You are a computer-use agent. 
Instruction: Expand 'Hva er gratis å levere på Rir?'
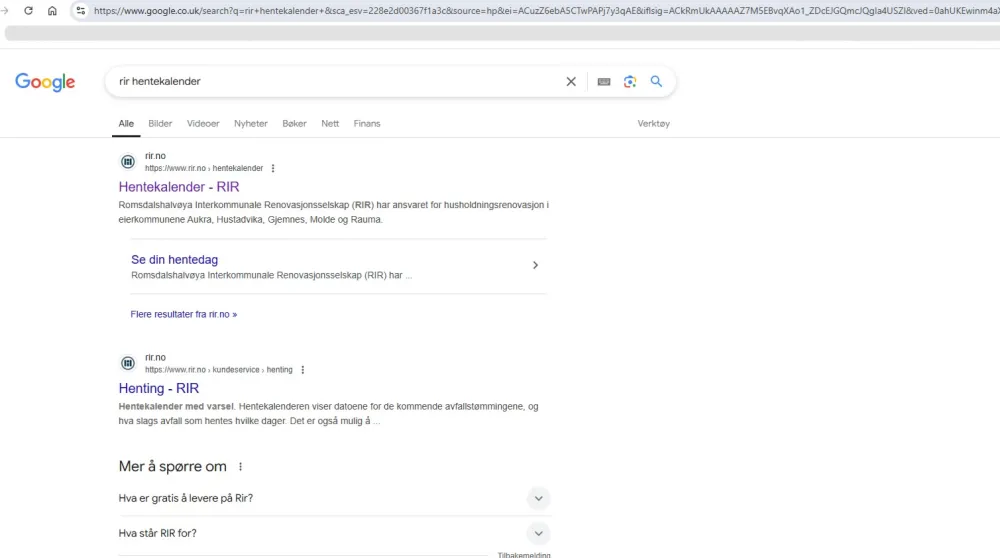click(x=538, y=498)
